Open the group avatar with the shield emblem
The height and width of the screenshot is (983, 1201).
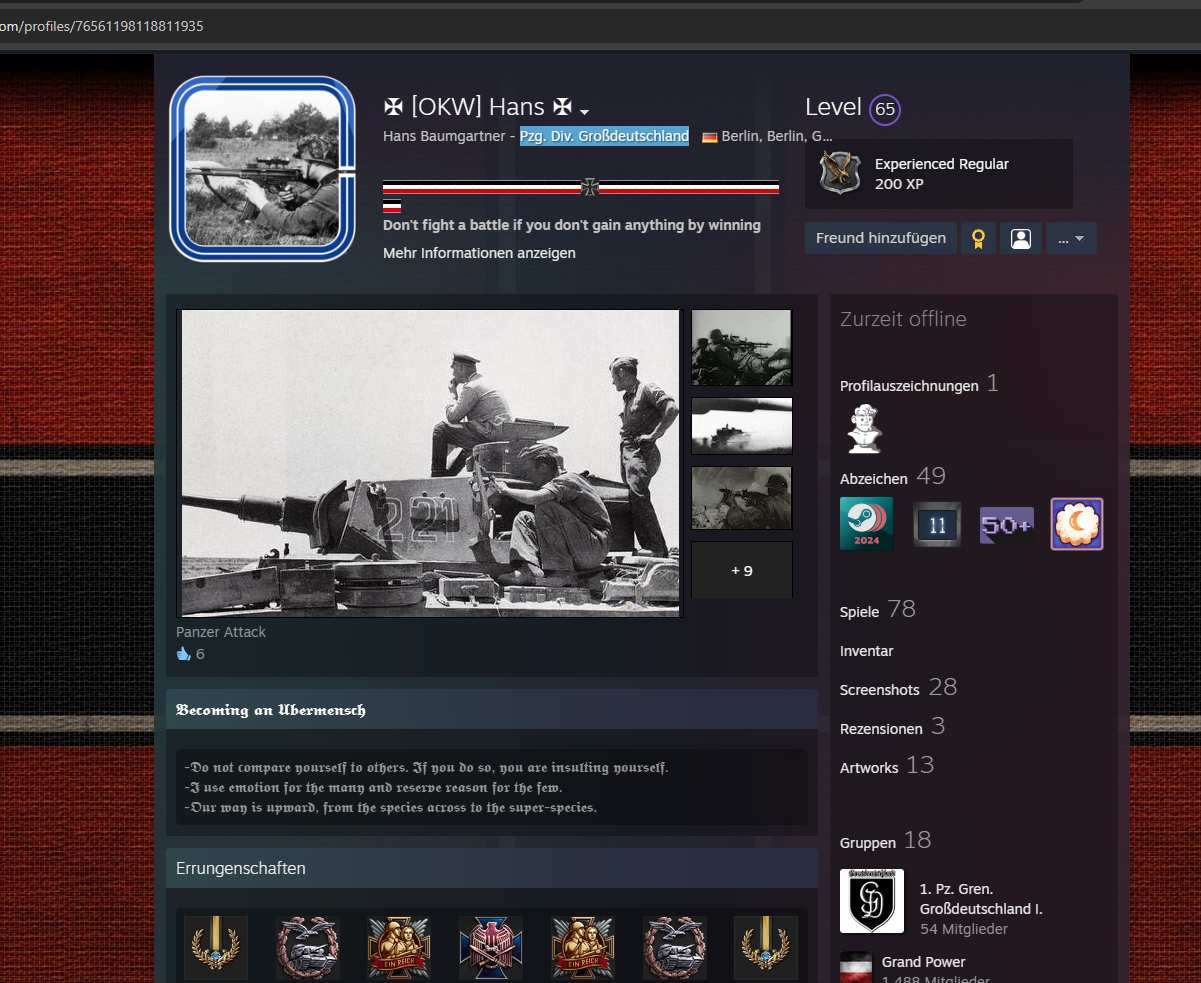tap(871, 901)
